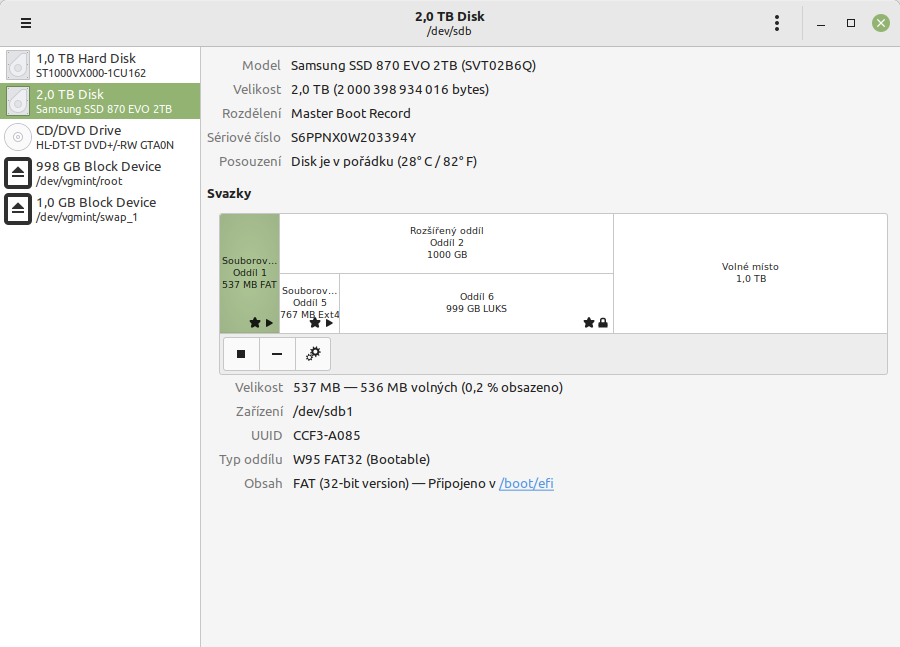Viewport: 900px width, 647px height.
Task: Select Oddíl 6 LUKS encrypted partition
Action: (x=476, y=302)
